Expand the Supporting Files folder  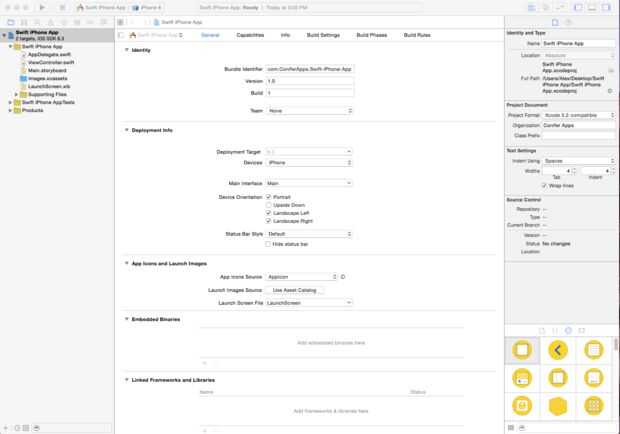click(x=16, y=94)
